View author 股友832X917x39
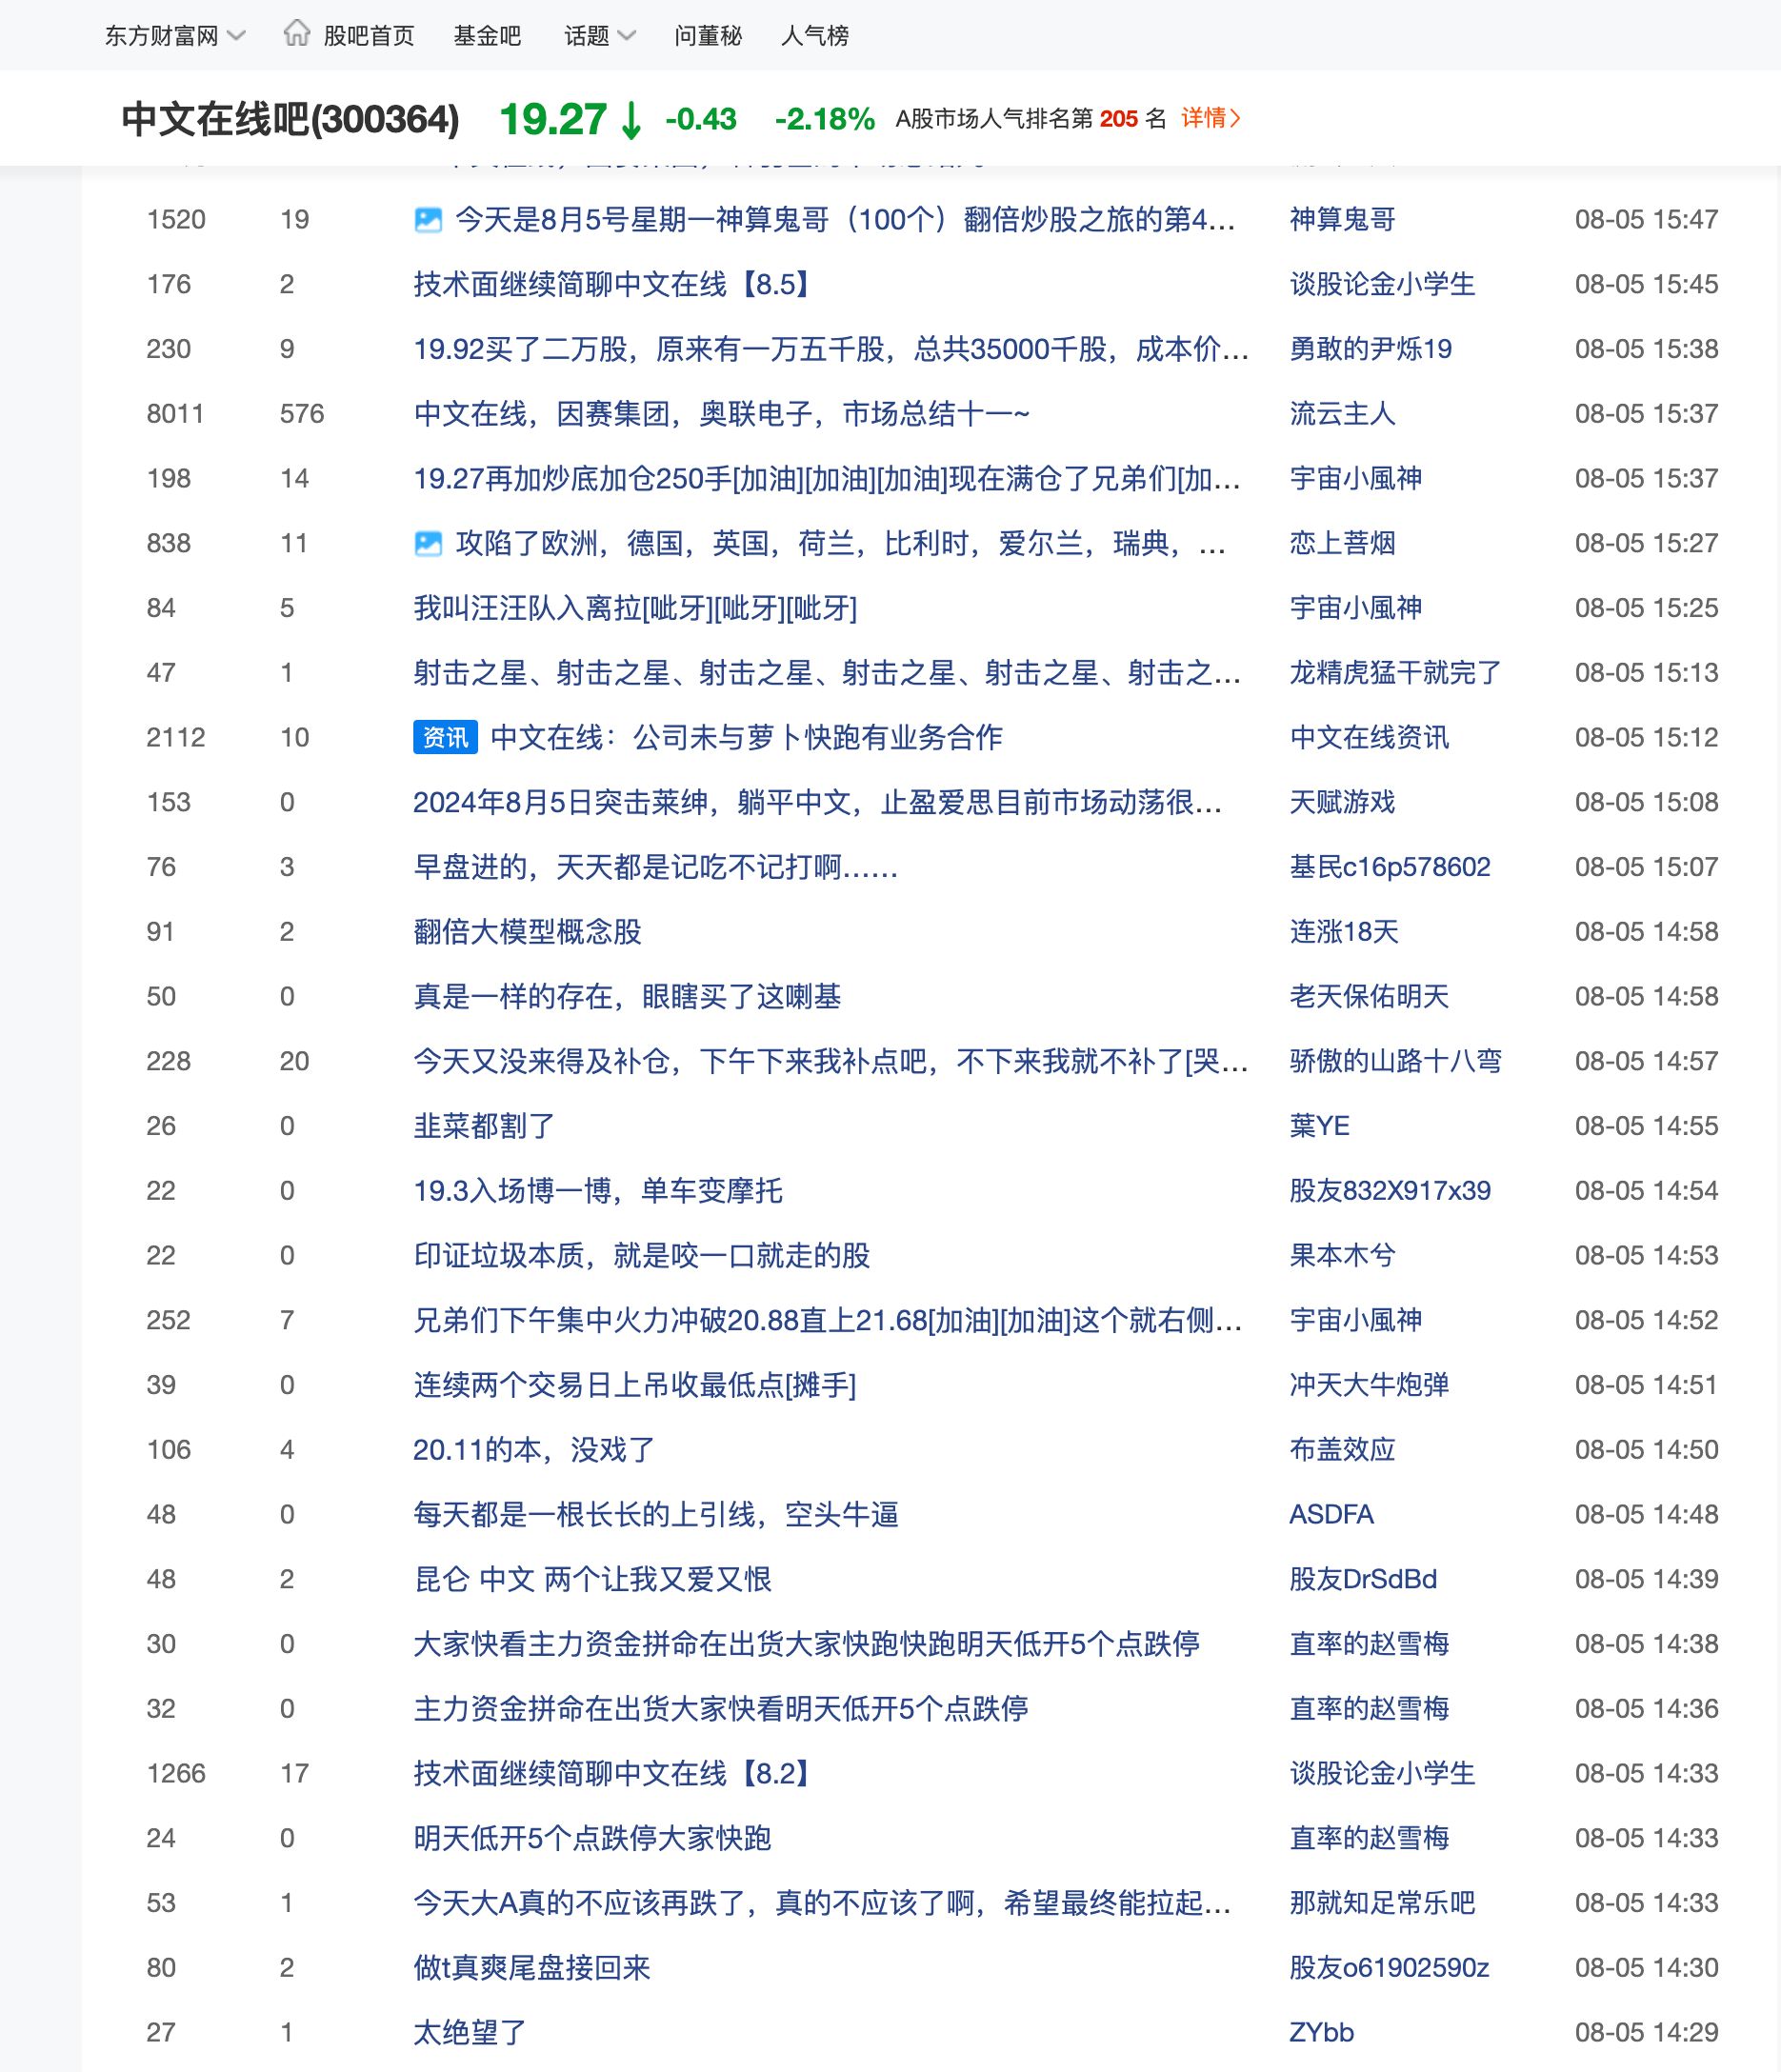Image resolution: width=1781 pixels, height=2072 pixels. [1390, 1191]
